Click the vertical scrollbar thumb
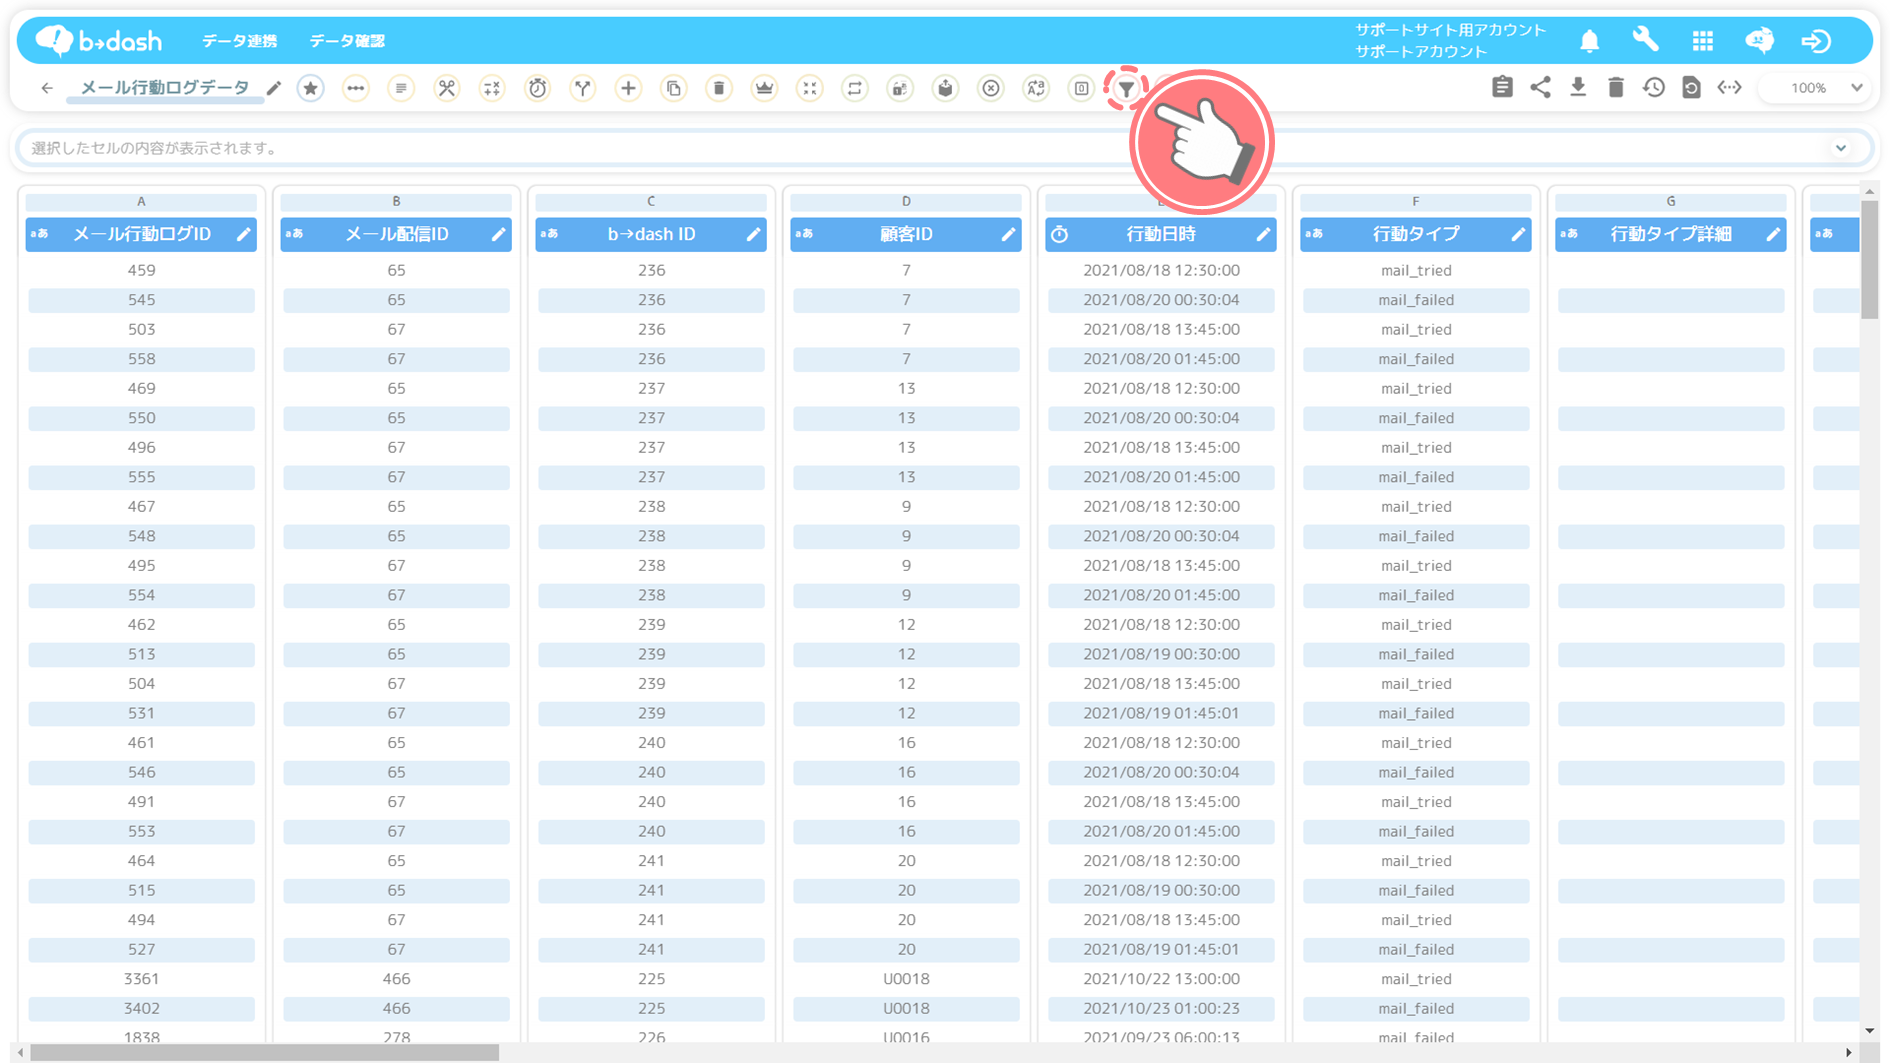The height and width of the screenshot is (1063, 1890). click(x=1869, y=259)
